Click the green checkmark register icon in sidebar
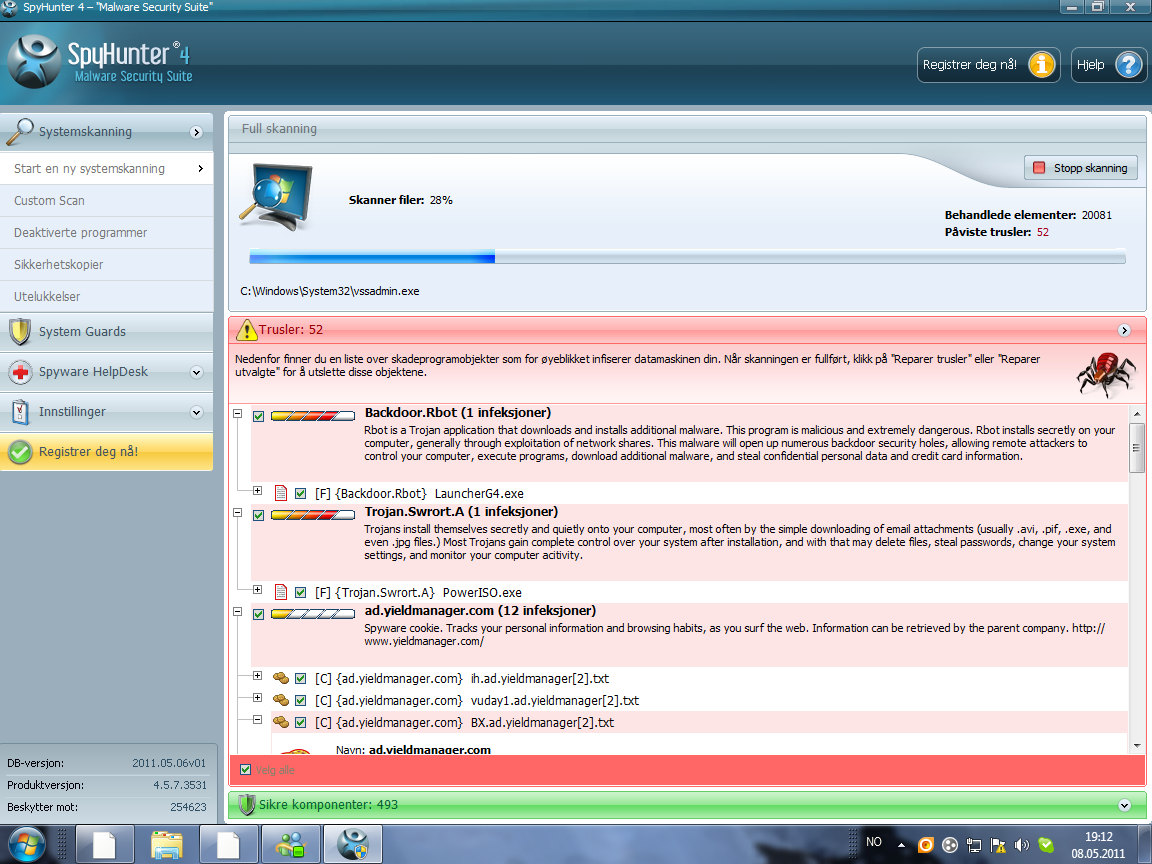Viewport: 1152px width, 864px height. pos(21,452)
